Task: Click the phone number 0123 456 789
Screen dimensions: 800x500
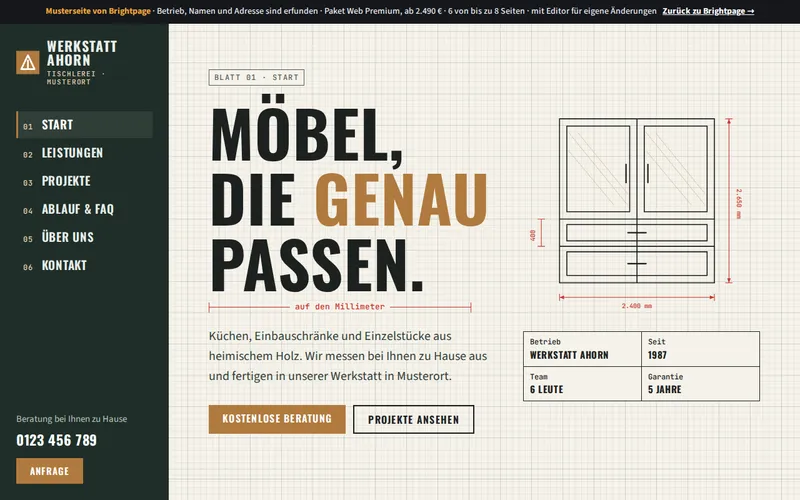Action: click(x=57, y=440)
